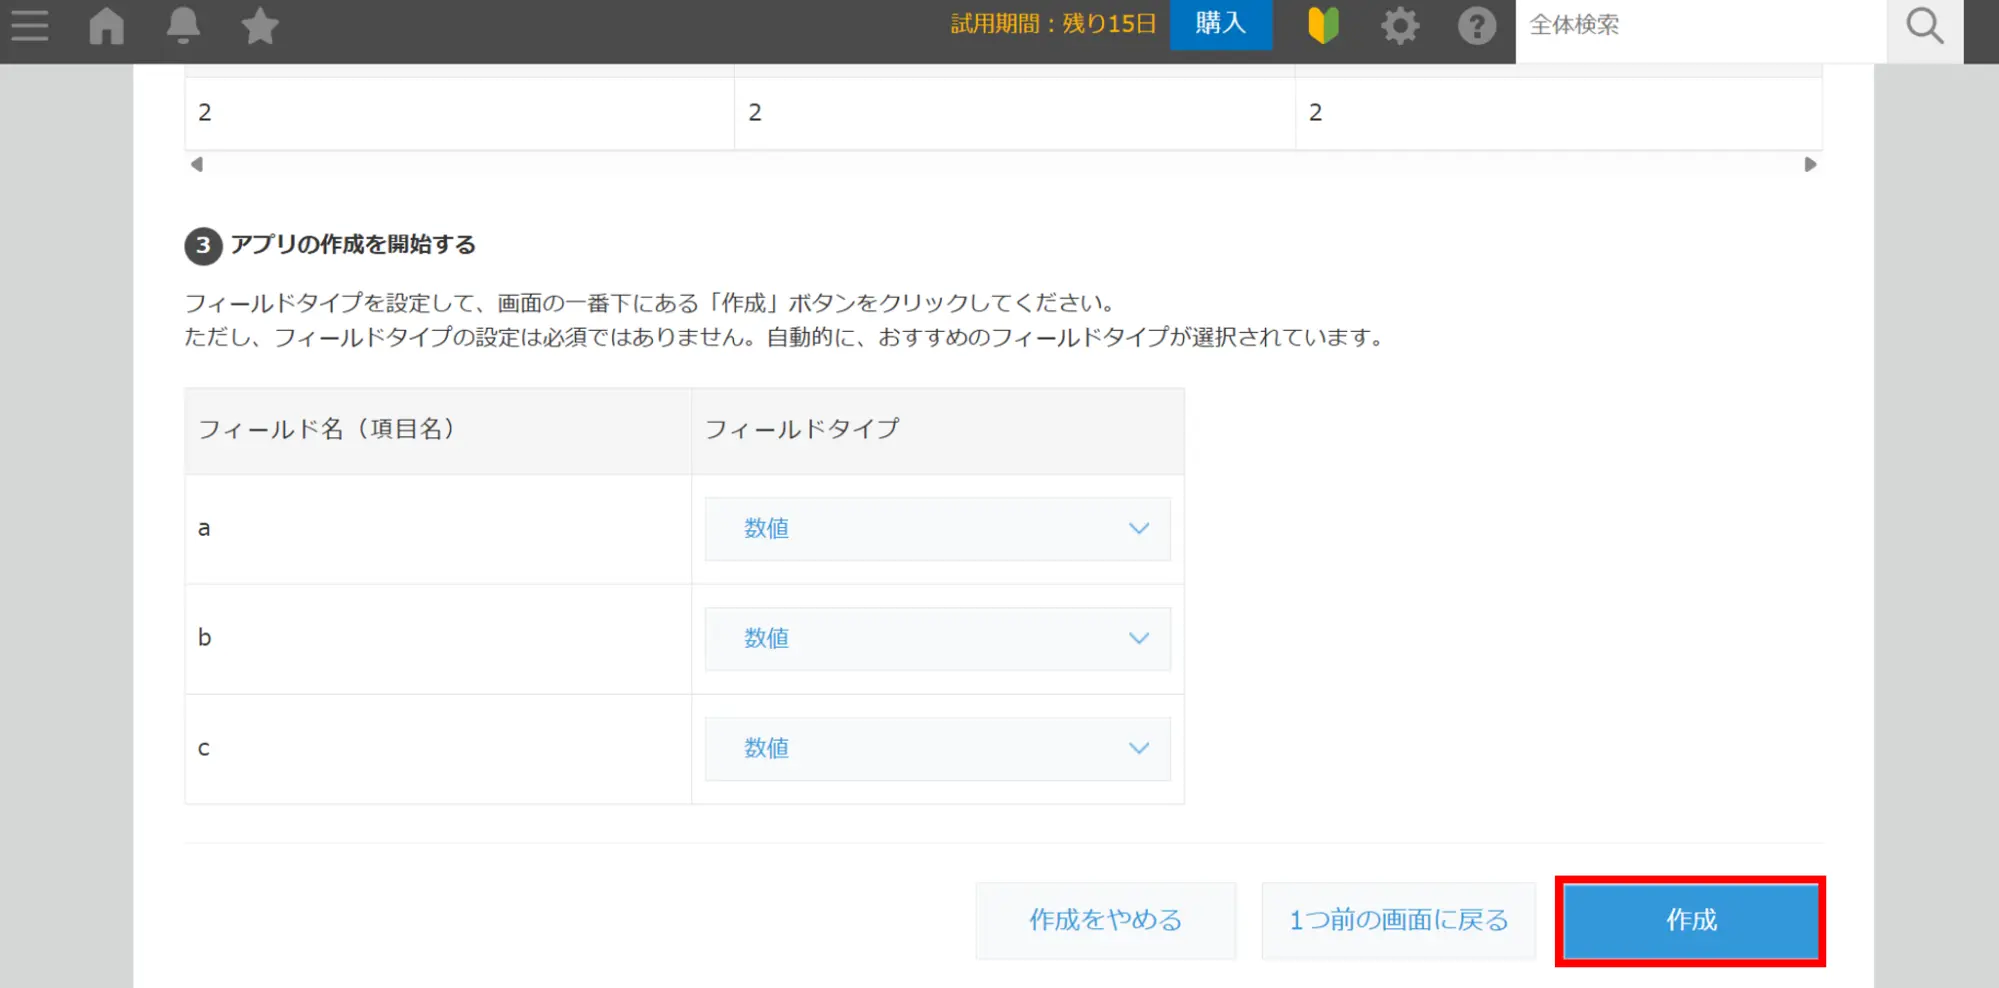Click the フィールドタイプ column header
Screen dimensions: 1999x988
[802, 429]
